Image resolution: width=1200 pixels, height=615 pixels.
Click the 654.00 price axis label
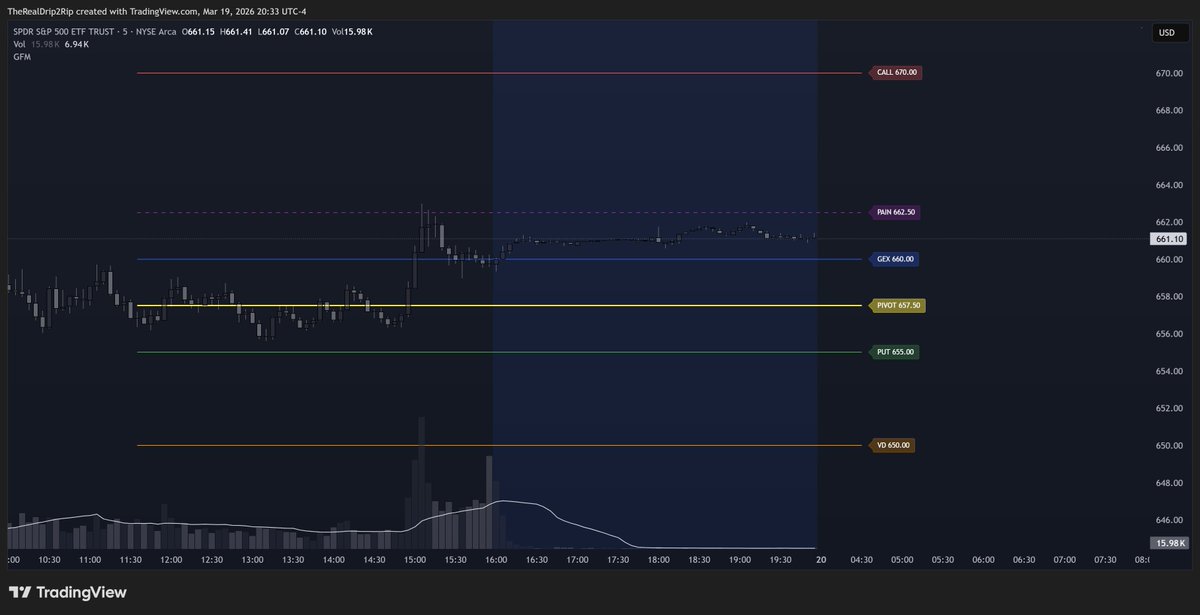click(1170, 371)
